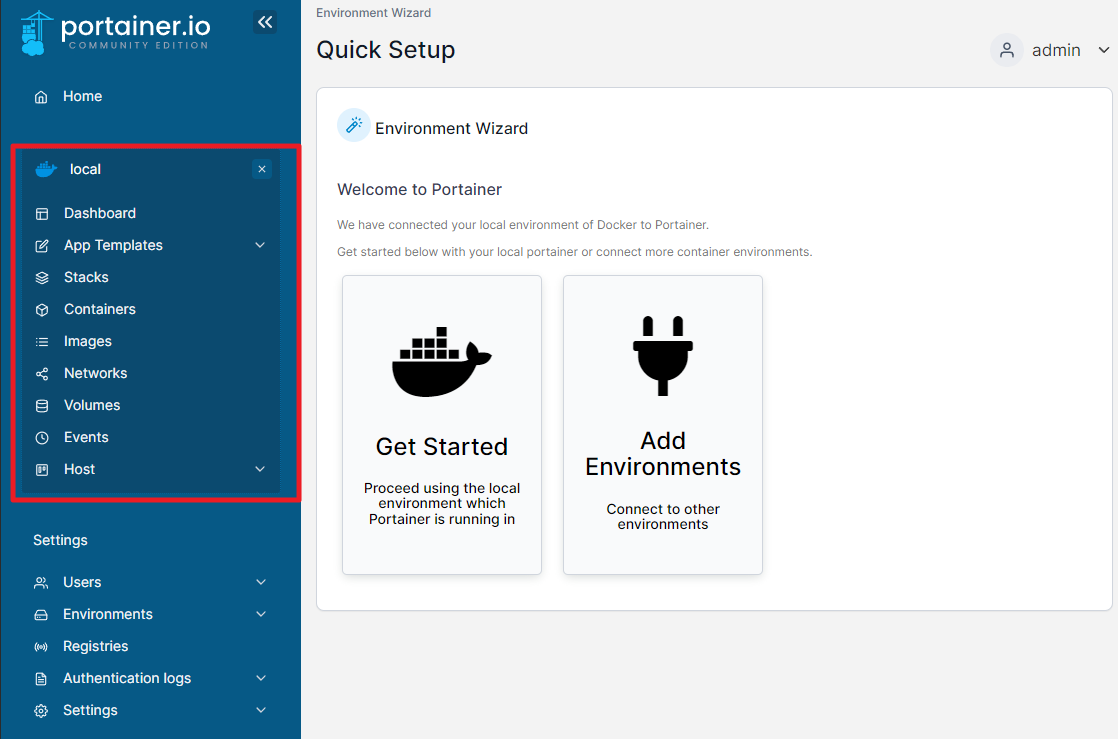Viewport: 1118px width, 739px height.
Task: Go to Stacks in the sidebar
Action: point(86,277)
